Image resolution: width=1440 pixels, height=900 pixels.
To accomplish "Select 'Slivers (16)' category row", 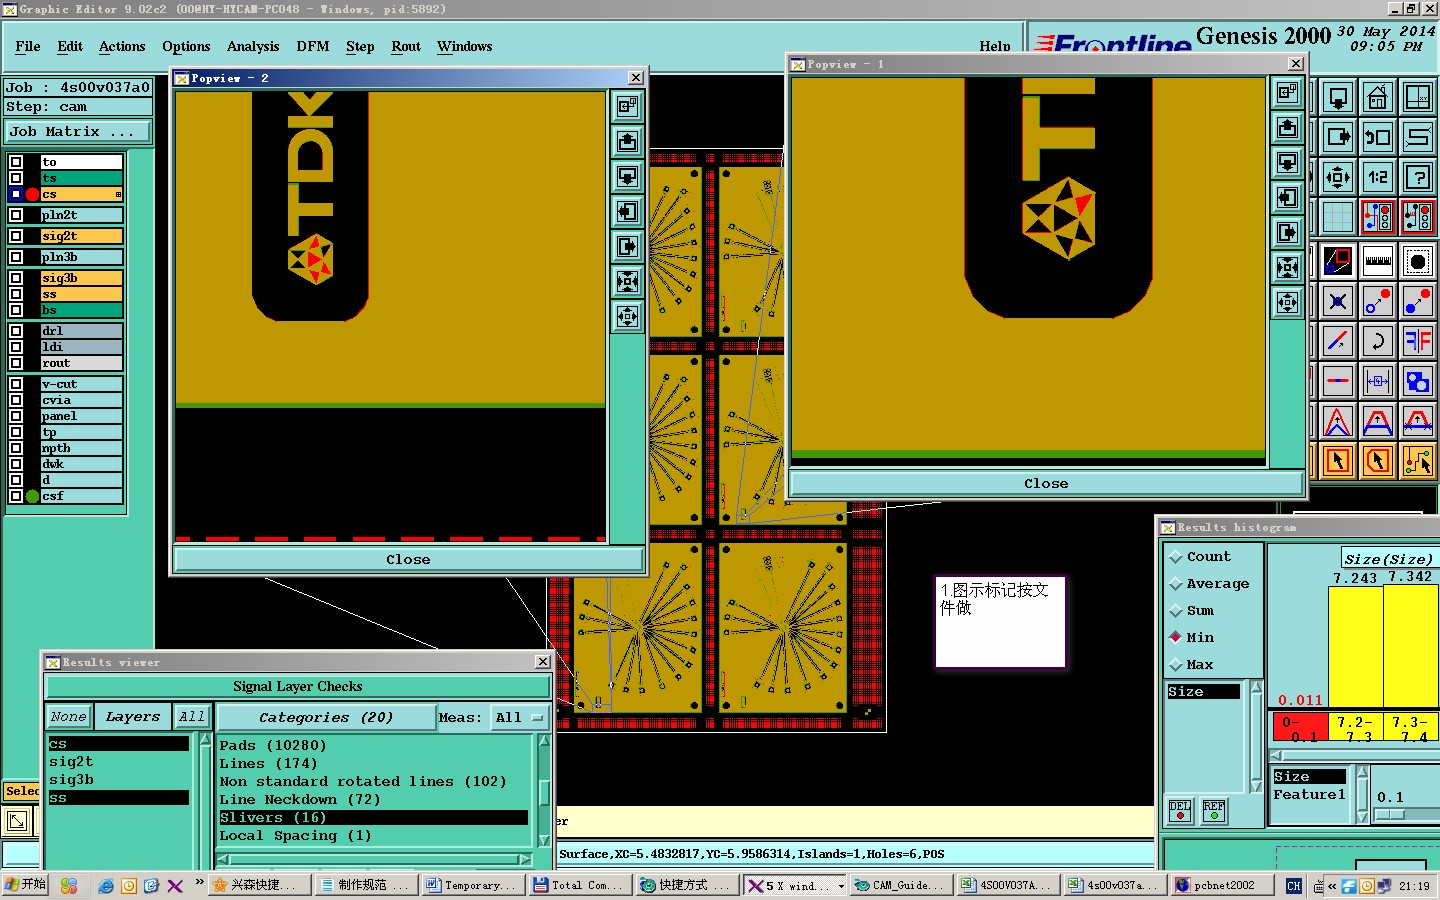I will [374, 817].
